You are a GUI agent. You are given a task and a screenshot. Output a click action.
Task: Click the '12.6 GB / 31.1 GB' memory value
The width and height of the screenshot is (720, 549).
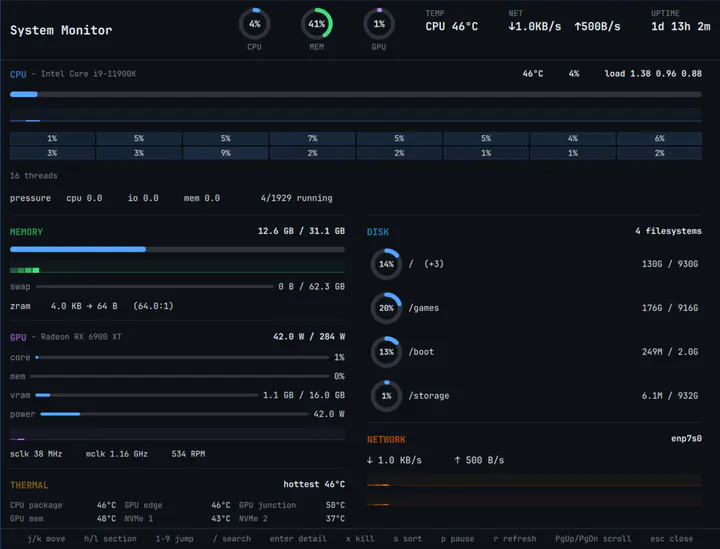301,231
